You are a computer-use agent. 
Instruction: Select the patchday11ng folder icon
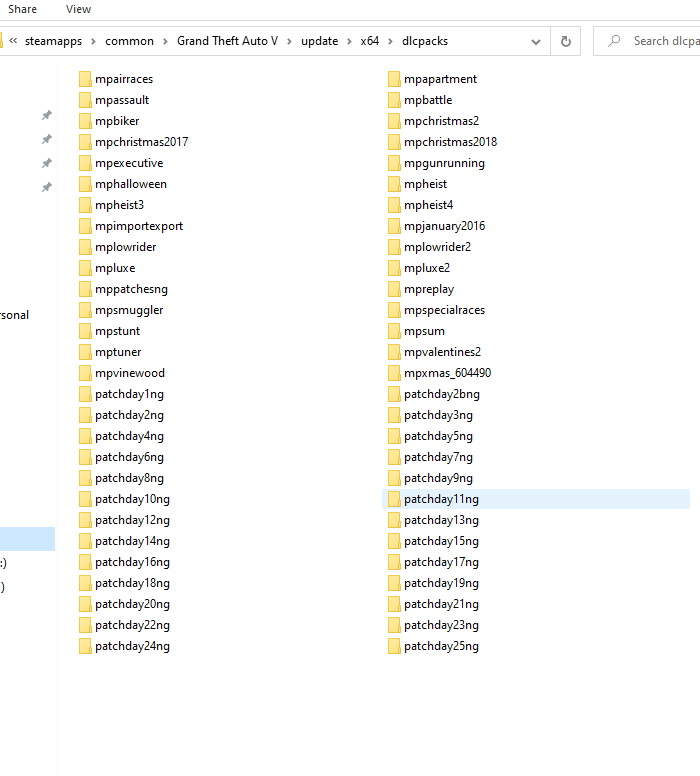pyautogui.click(x=394, y=499)
